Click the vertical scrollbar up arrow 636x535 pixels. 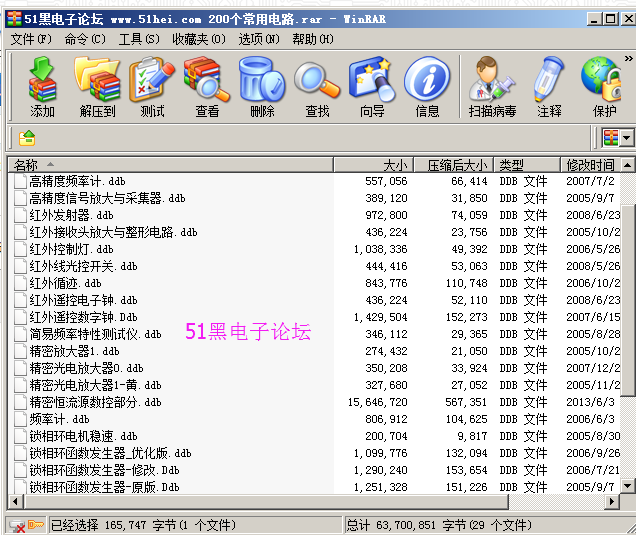coord(627,165)
